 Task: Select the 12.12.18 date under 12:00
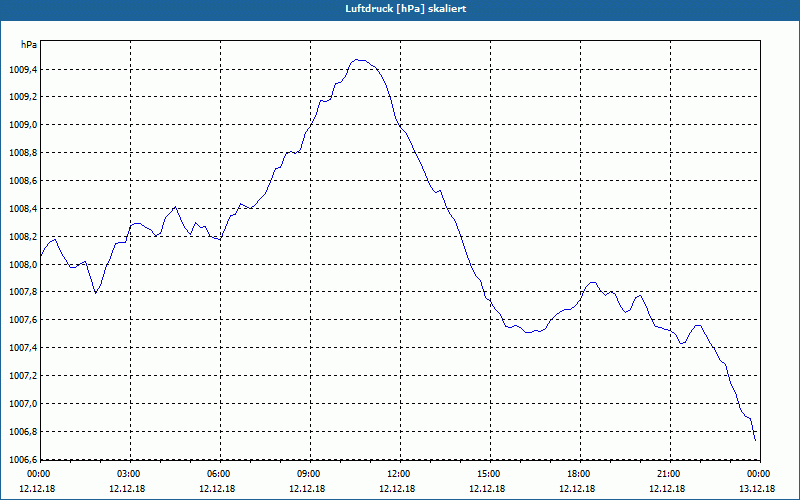[x=396, y=489]
